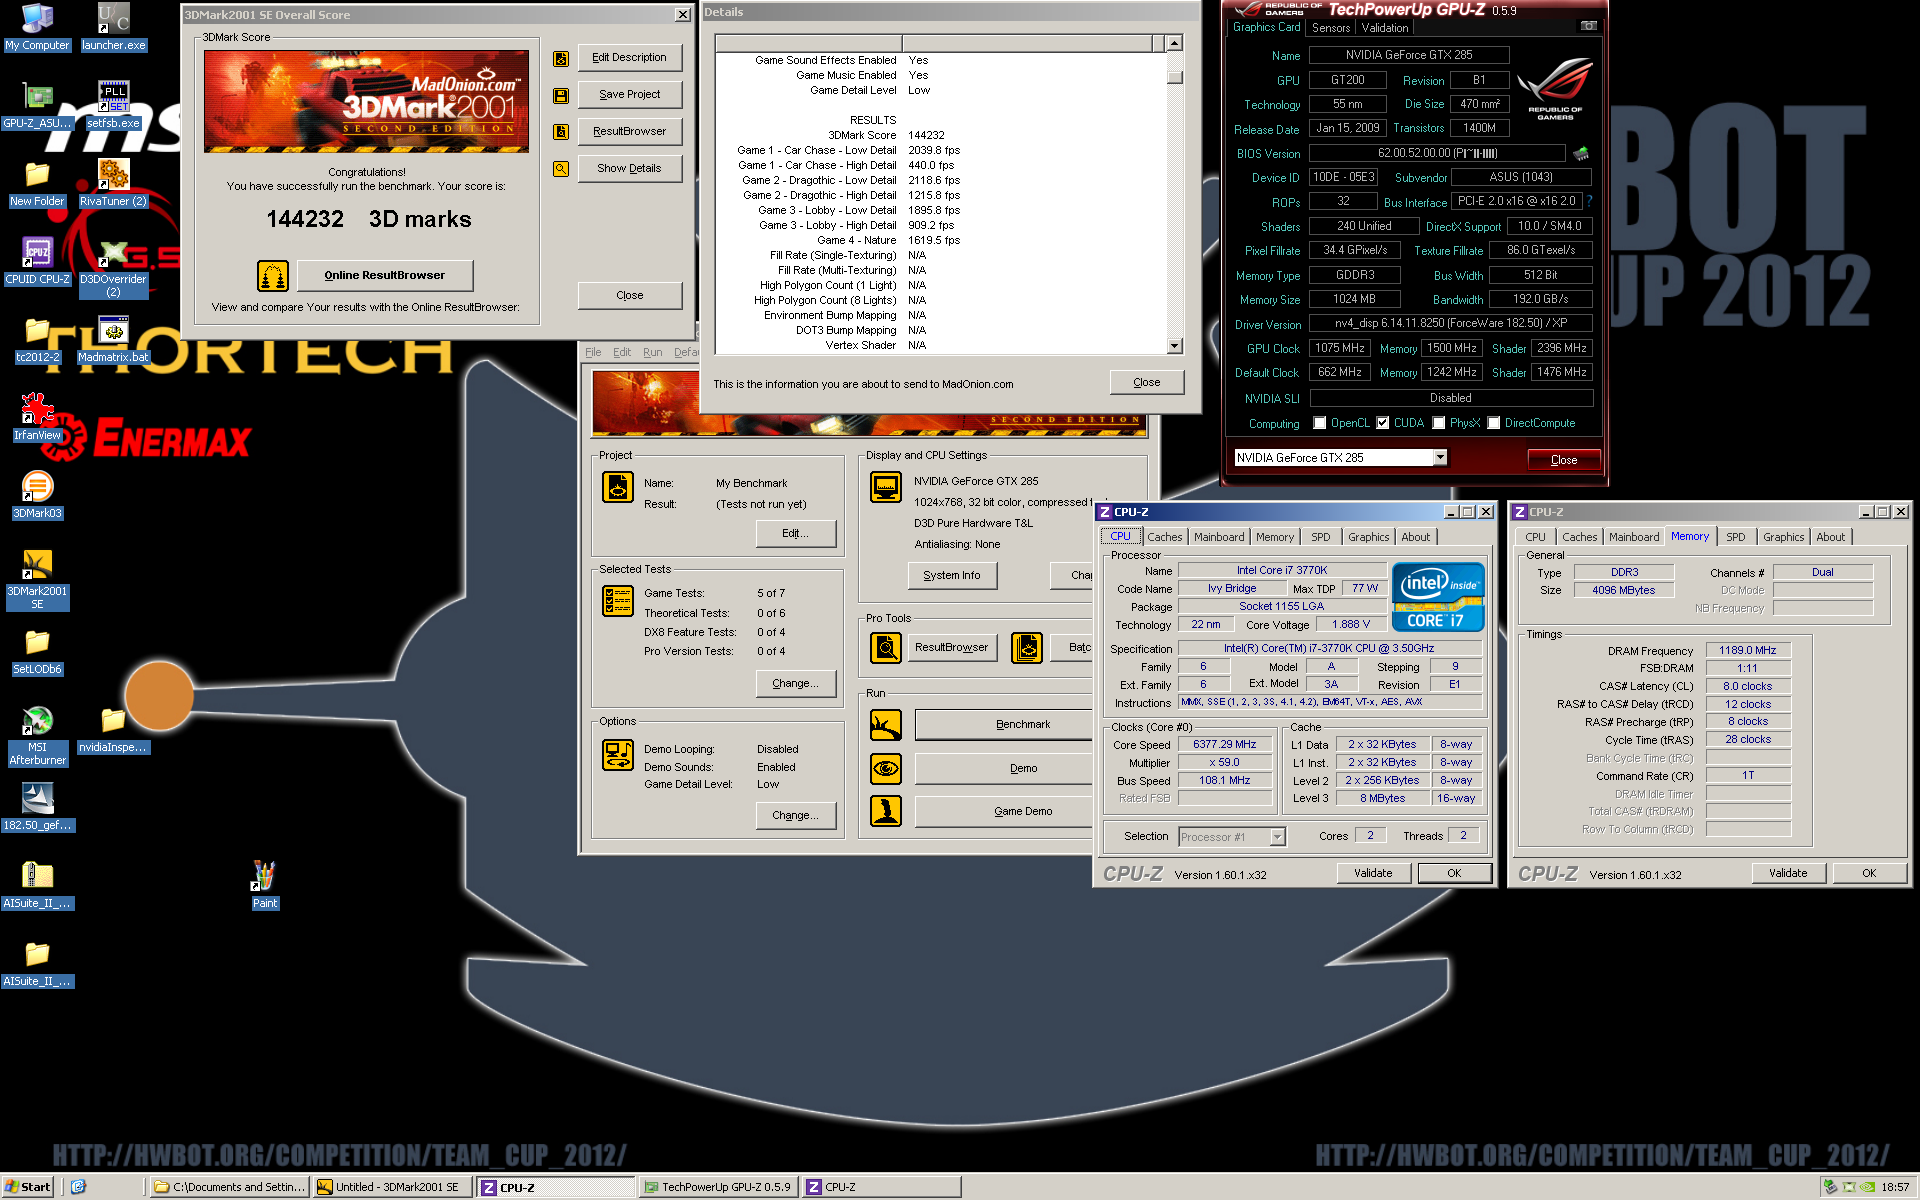Click Start button on taskbar
The width and height of the screenshot is (1920, 1200).
click(28, 1187)
